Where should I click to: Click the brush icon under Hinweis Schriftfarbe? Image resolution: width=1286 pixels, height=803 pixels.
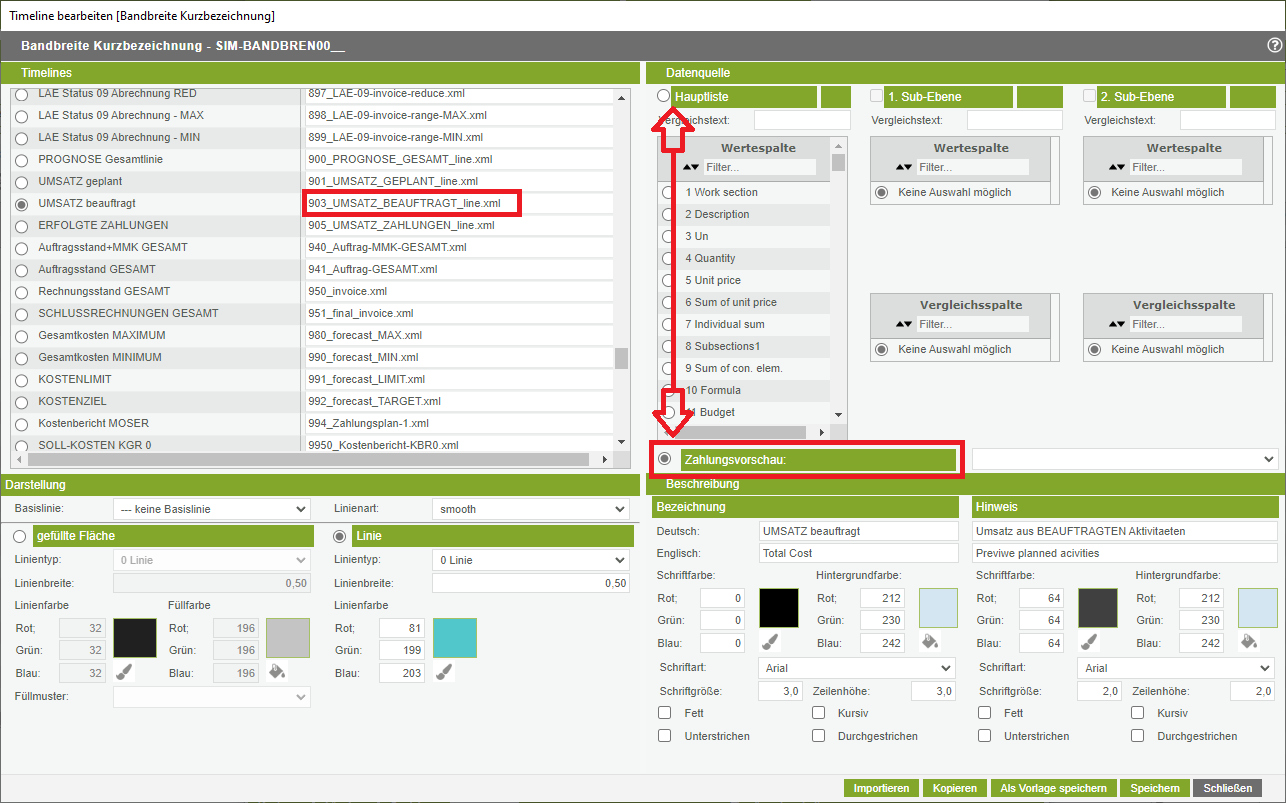click(1089, 642)
